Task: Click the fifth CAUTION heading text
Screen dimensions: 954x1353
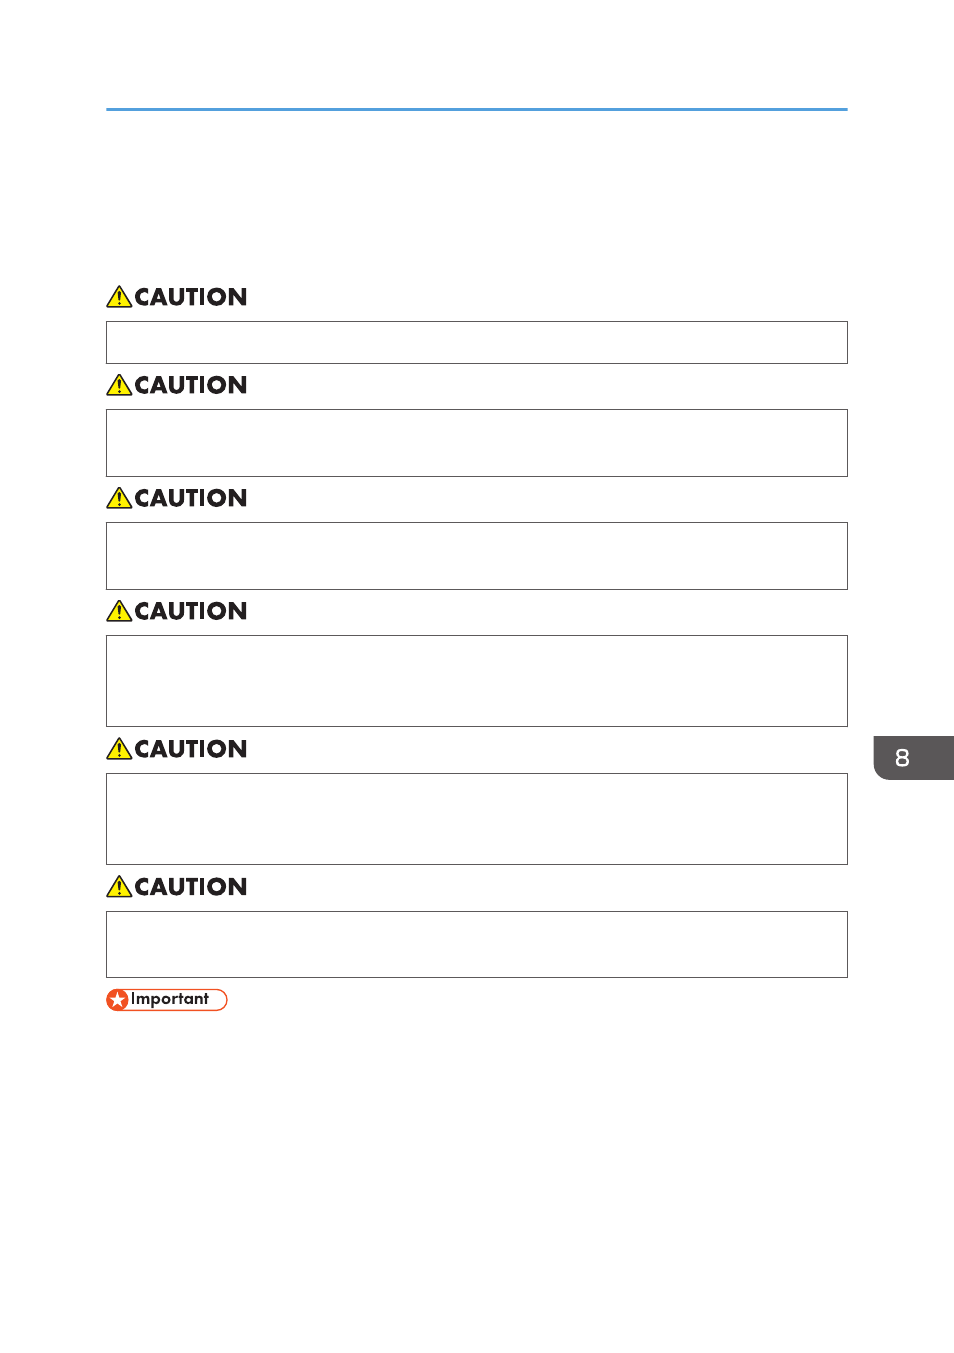Action: click(191, 749)
